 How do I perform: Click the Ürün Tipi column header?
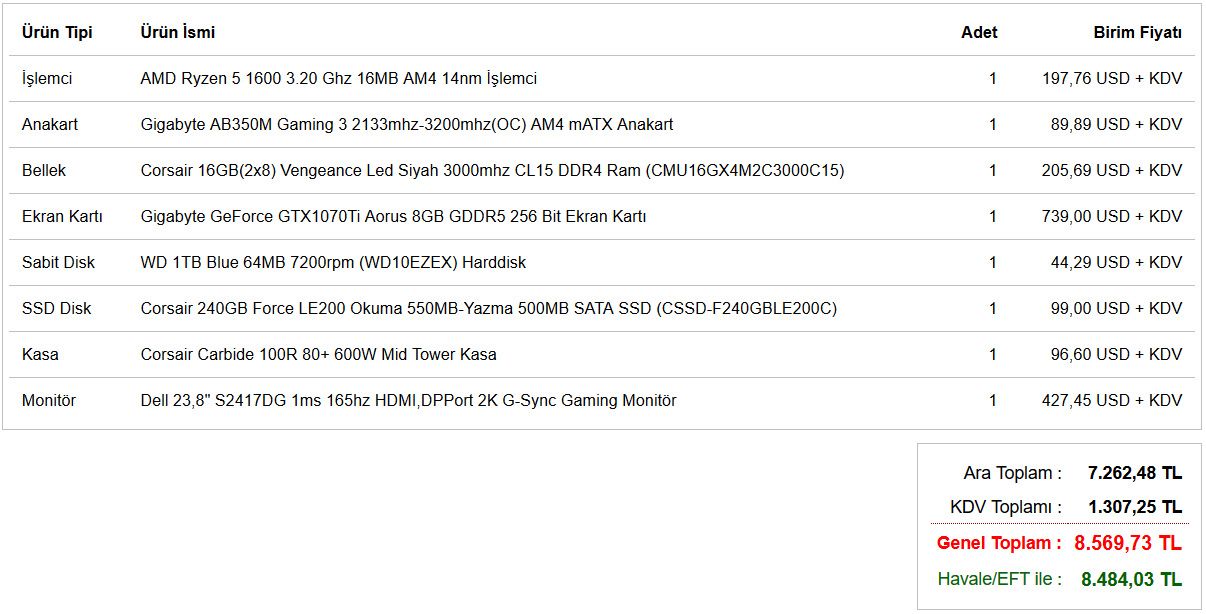[x=57, y=32]
